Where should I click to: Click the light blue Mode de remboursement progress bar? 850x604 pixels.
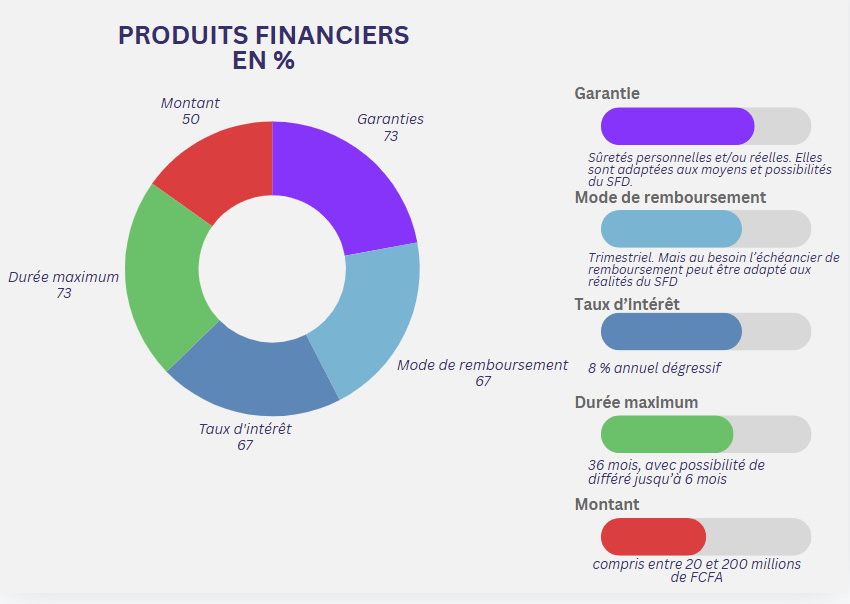[x=671, y=229]
